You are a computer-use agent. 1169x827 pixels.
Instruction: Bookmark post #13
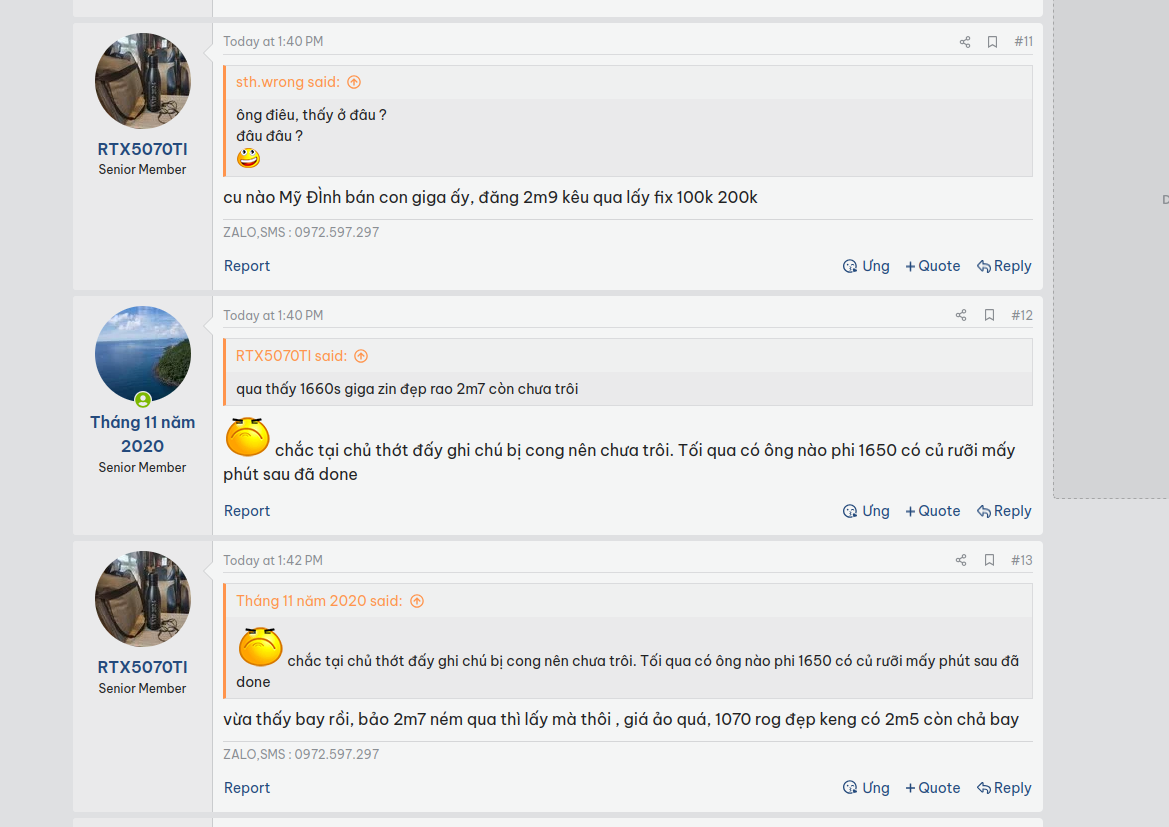pos(989,560)
